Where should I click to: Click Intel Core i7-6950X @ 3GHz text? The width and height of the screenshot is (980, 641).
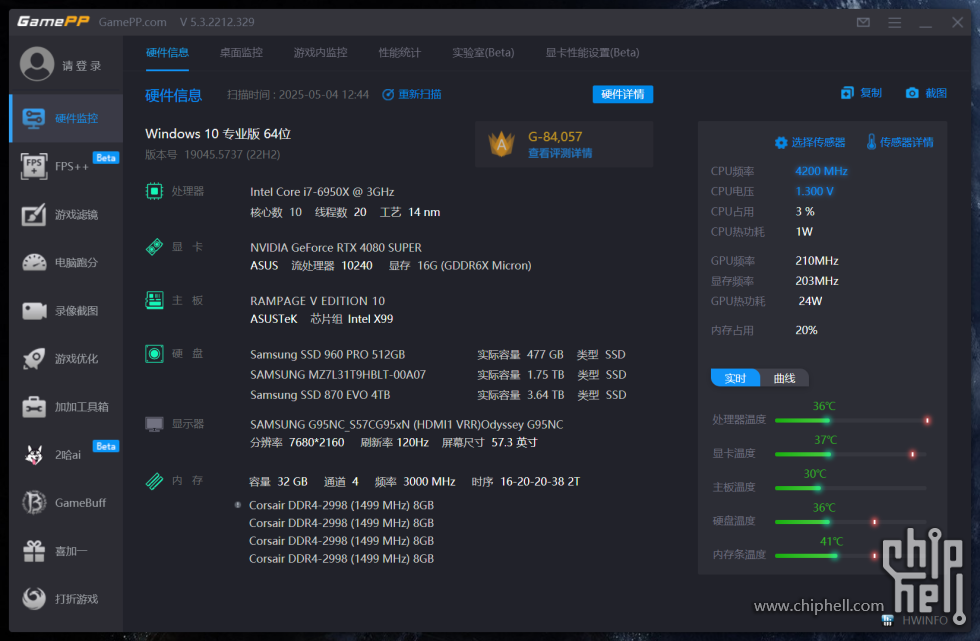click(322, 192)
